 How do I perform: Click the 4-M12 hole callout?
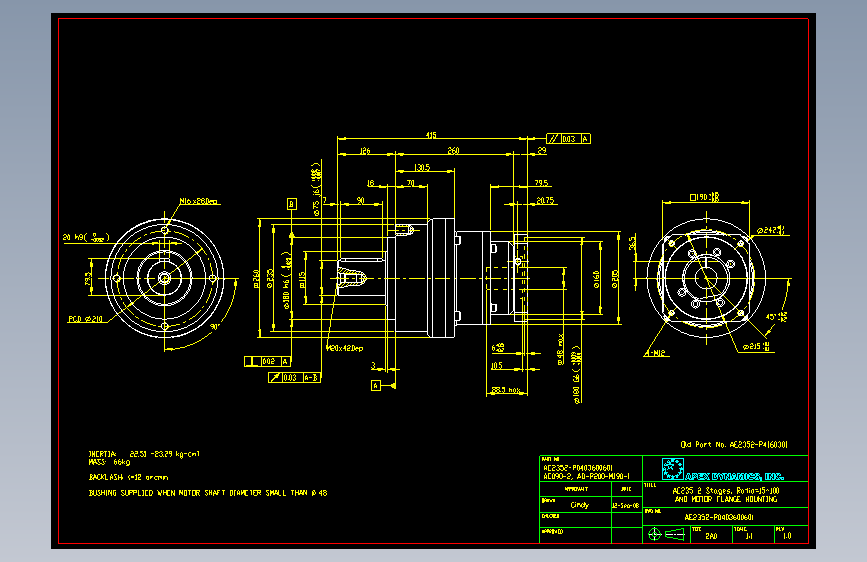tap(656, 353)
